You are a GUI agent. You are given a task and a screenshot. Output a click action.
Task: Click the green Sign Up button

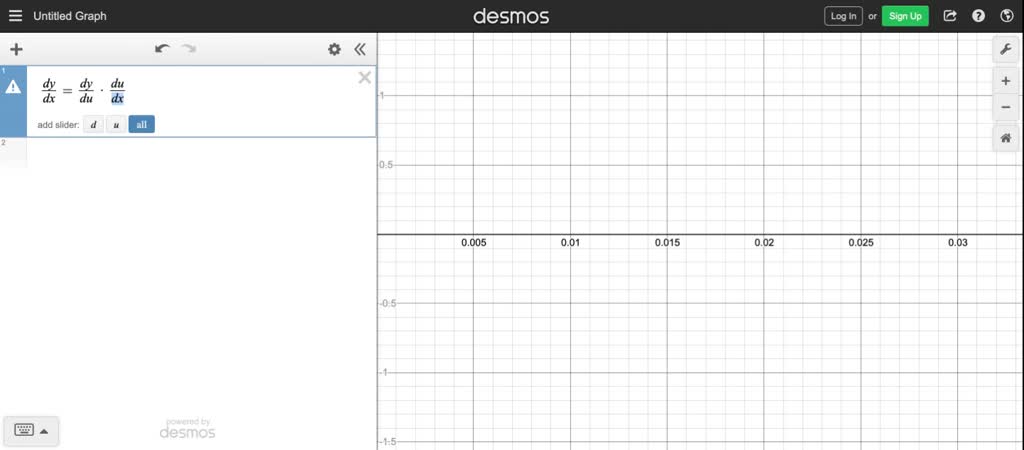coord(905,16)
